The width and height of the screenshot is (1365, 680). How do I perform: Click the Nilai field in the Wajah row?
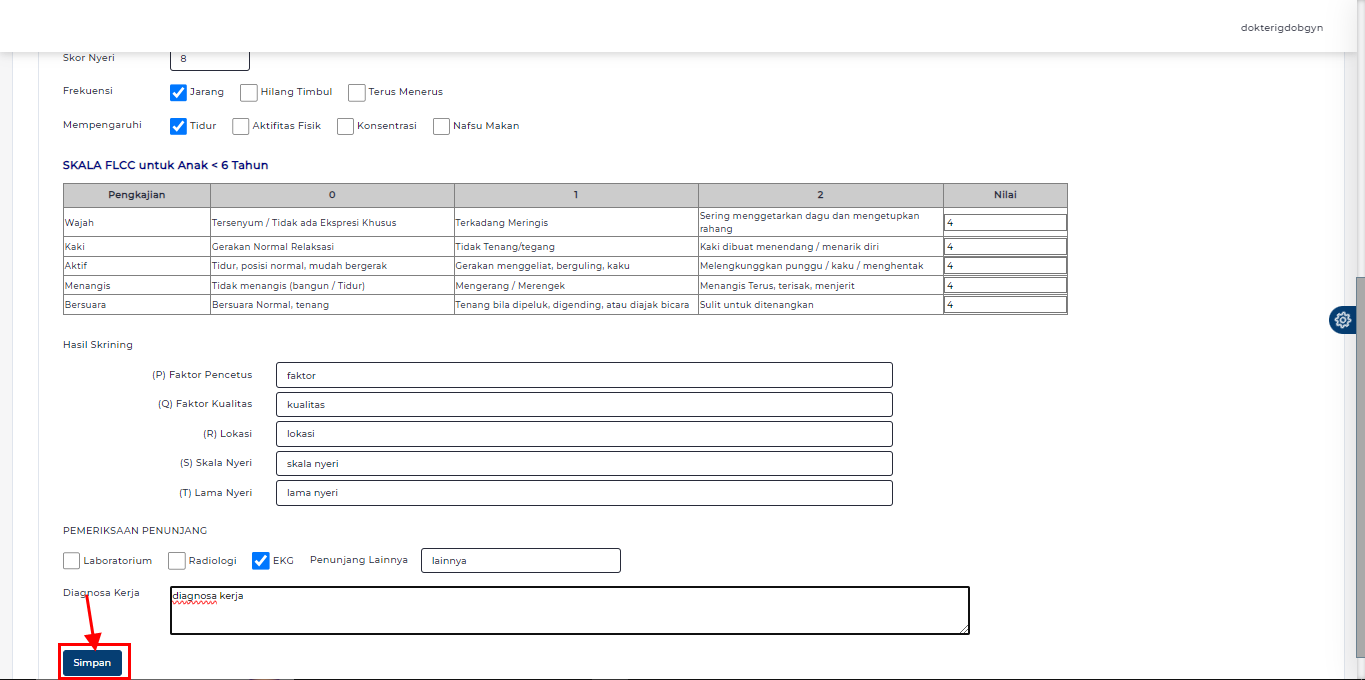(1004, 221)
